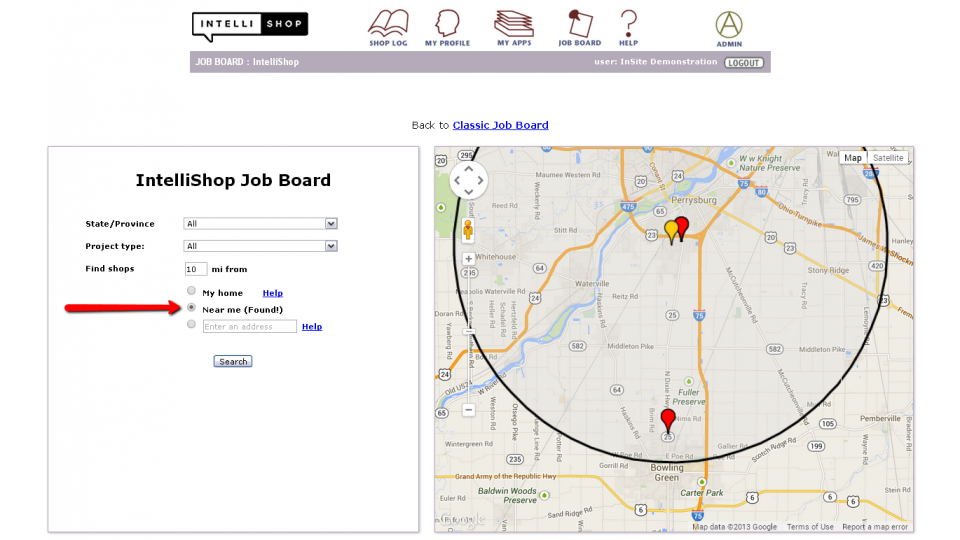Click the IntelliShop logo

tap(249, 25)
